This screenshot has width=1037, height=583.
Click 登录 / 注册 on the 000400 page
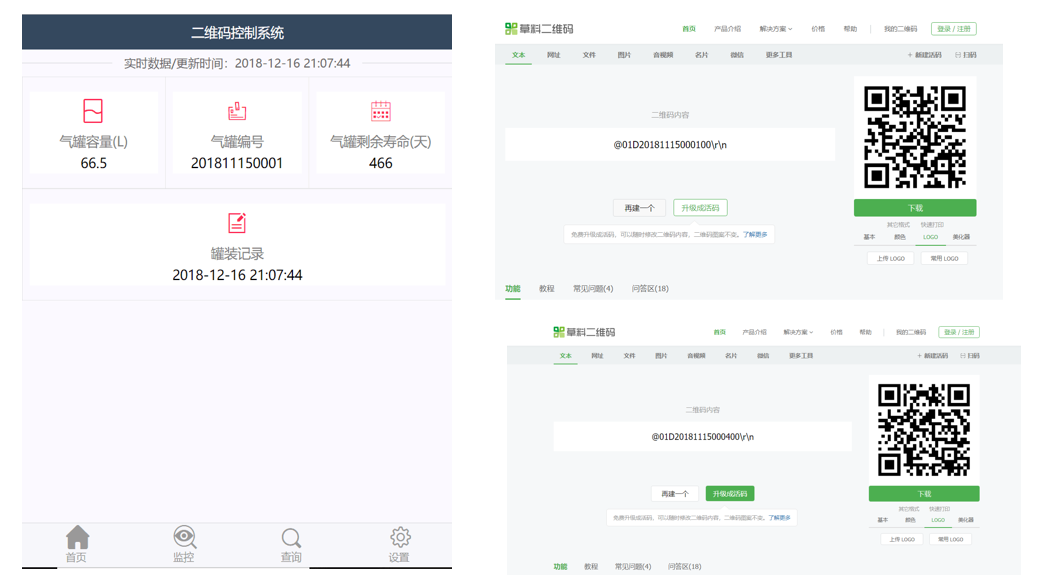(x=959, y=332)
